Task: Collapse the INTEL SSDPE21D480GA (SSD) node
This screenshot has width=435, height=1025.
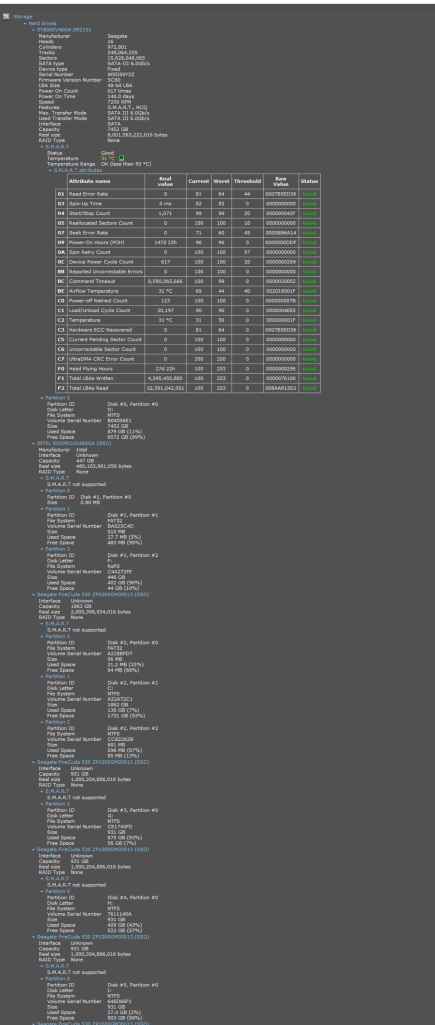Action: coord(33,443)
